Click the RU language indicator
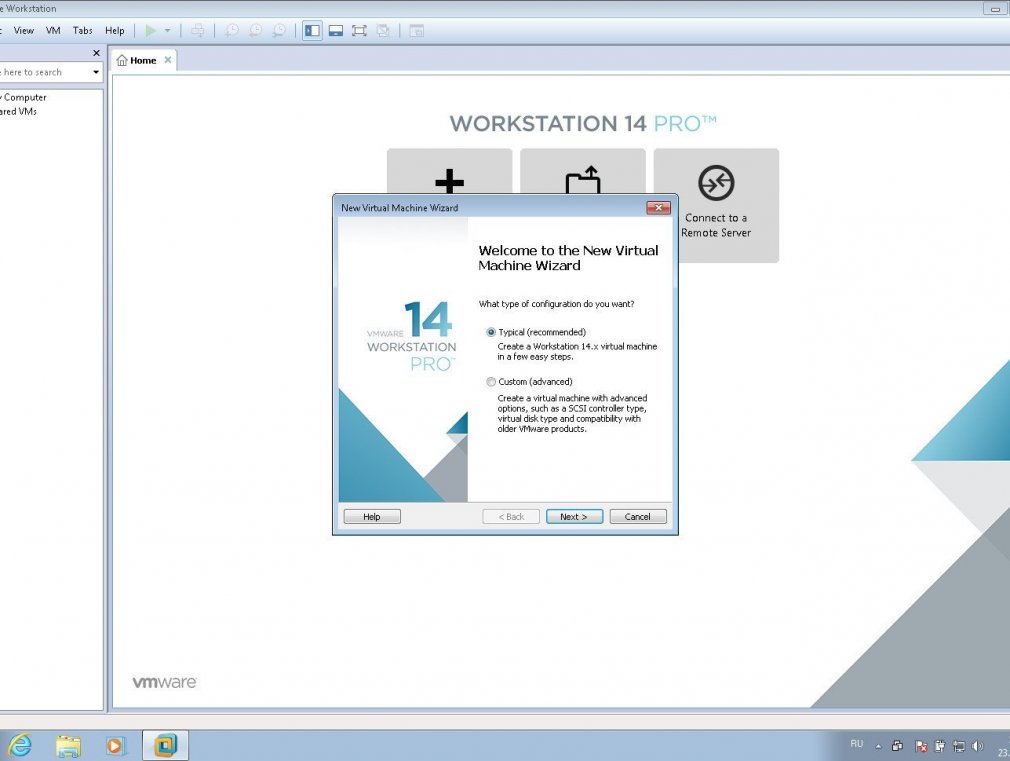The width and height of the screenshot is (1010, 761). pyautogui.click(x=856, y=744)
